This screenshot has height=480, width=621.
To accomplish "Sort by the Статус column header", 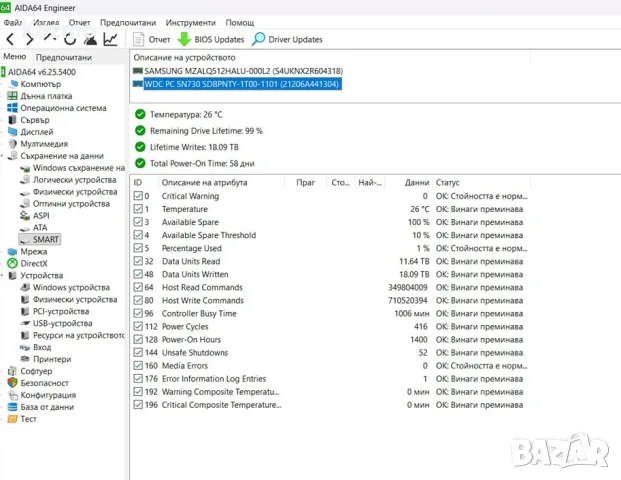I will tap(448, 183).
